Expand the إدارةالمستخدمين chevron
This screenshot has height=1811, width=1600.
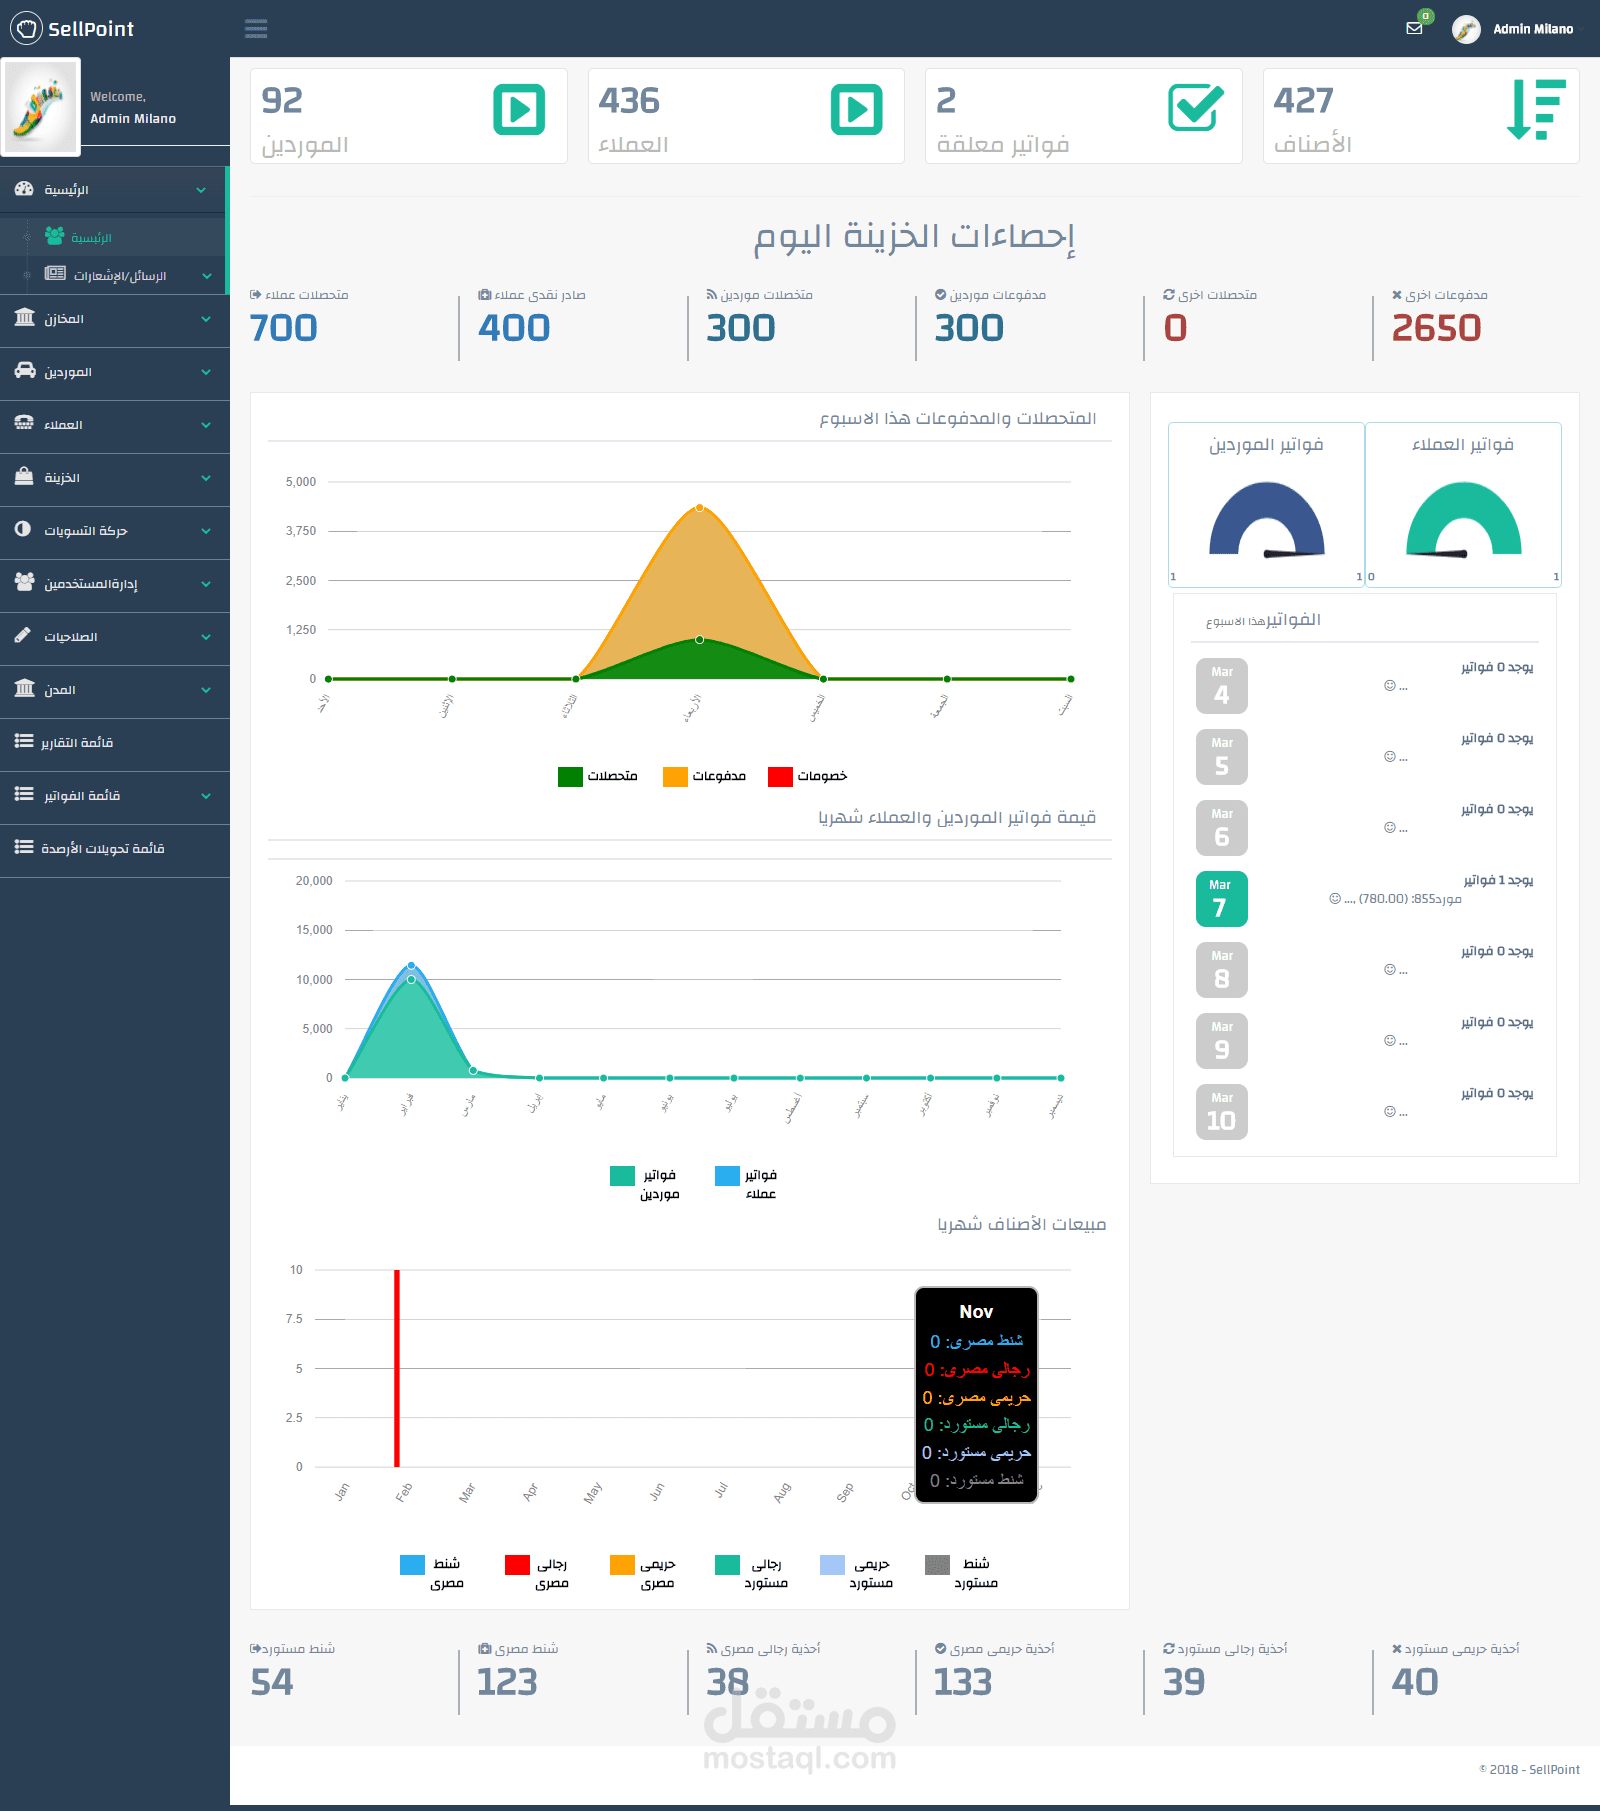pos(206,584)
